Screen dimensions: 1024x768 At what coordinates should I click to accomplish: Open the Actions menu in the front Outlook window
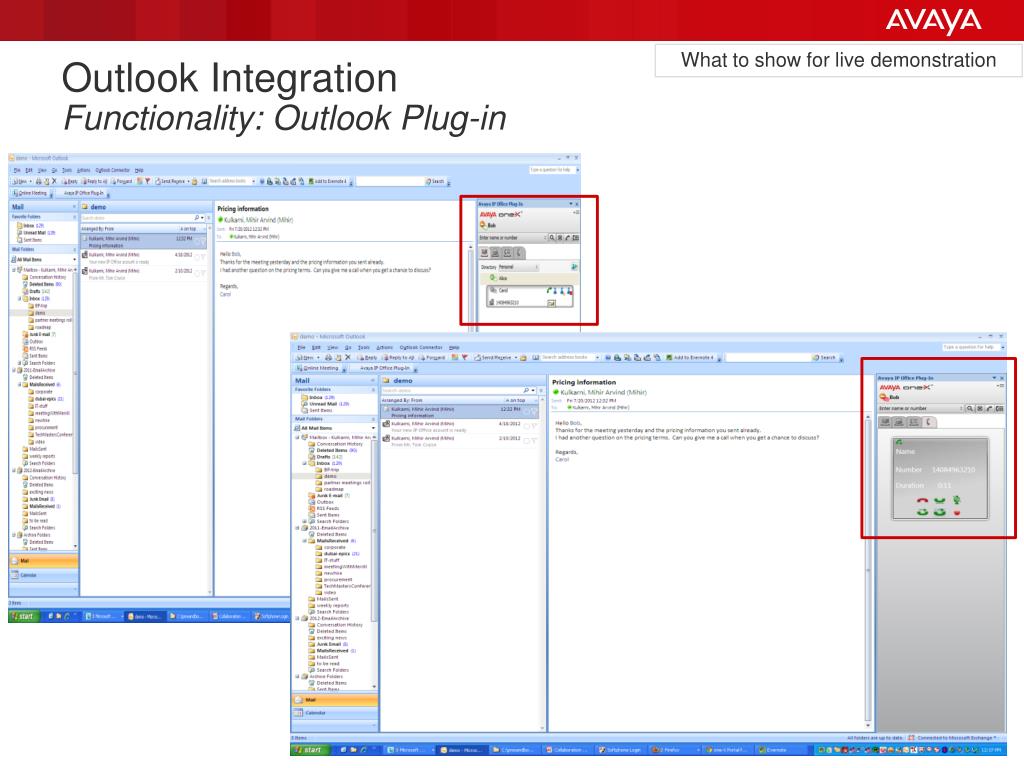385,347
